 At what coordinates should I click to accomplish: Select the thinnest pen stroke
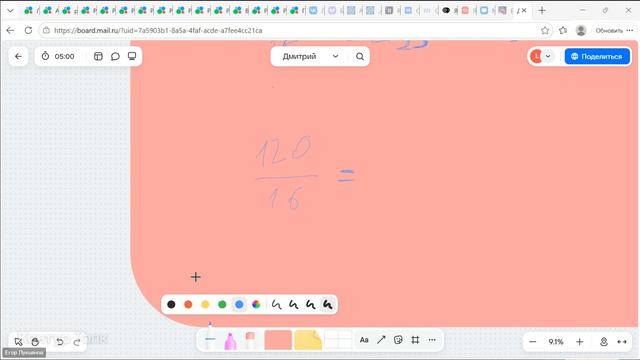[277, 304]
